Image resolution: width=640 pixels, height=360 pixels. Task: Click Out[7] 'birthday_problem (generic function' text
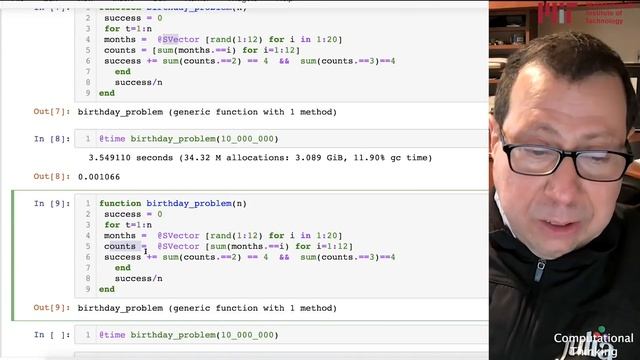(x=207, y=112)
